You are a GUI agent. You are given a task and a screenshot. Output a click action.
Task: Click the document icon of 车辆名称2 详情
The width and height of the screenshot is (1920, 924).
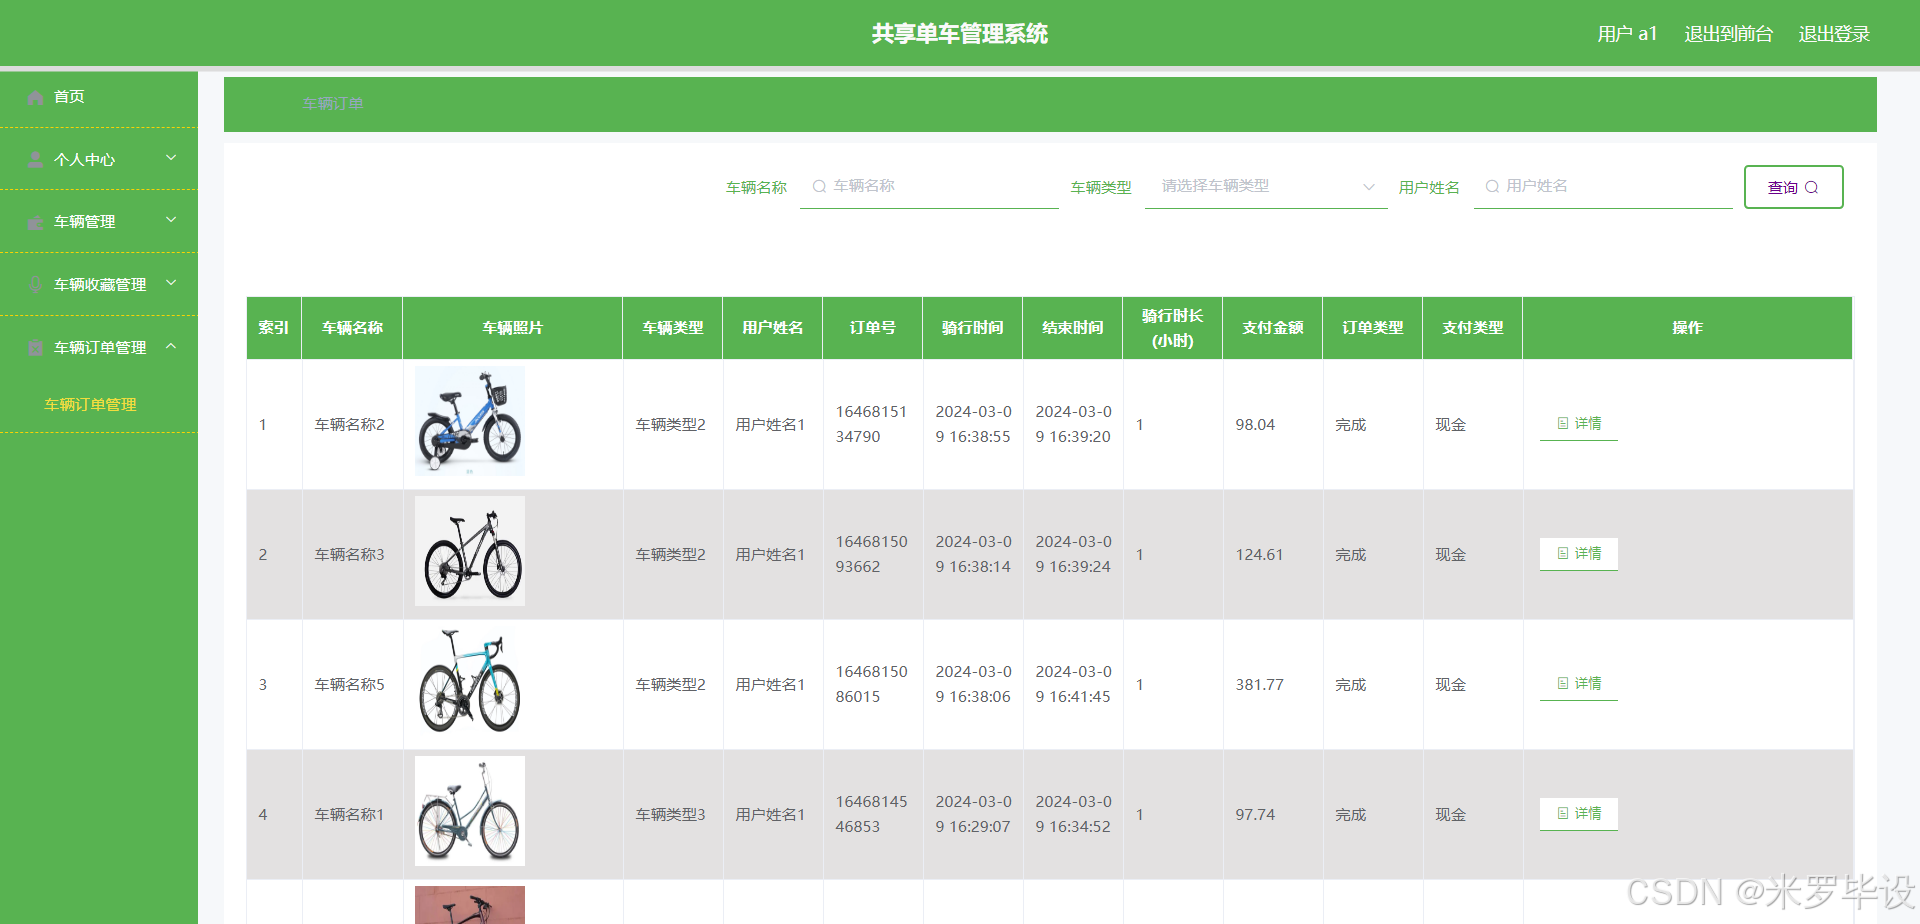pos(1563,424)
